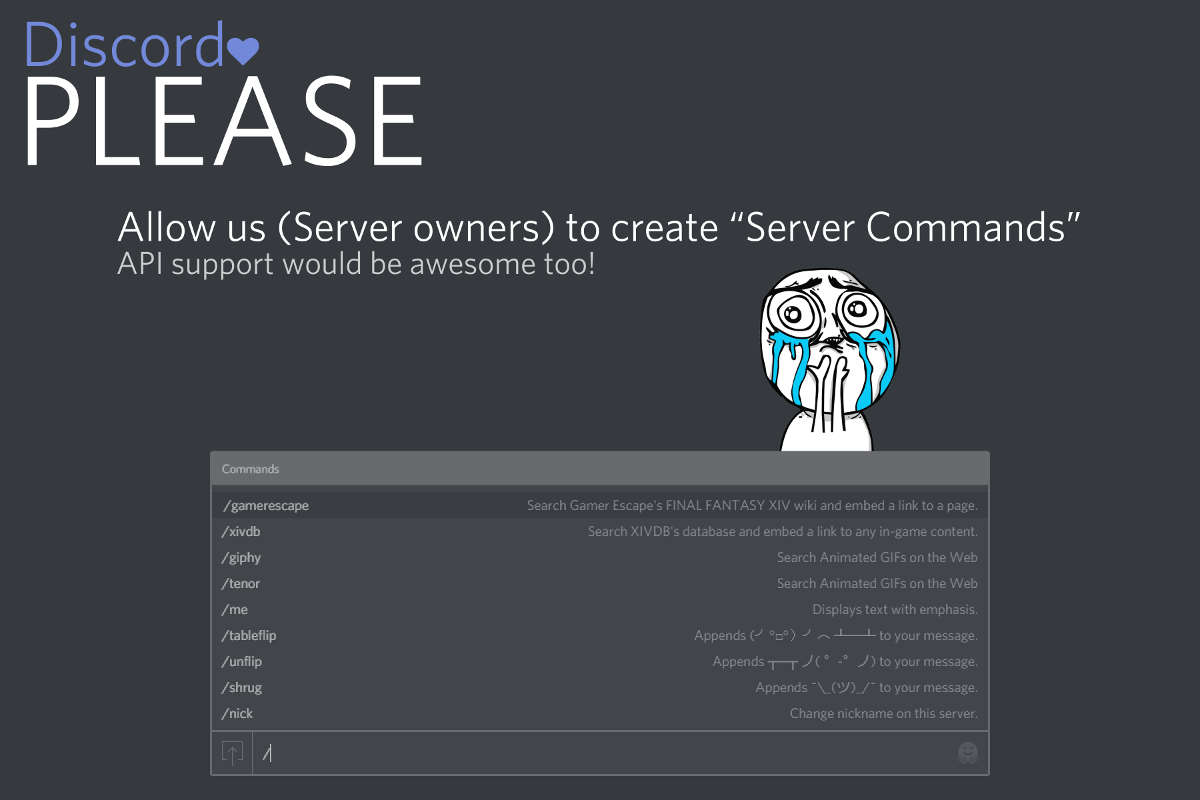
Task: Choose the /tenor command entry
Action: pyautogui.click(x=600, y=583)
